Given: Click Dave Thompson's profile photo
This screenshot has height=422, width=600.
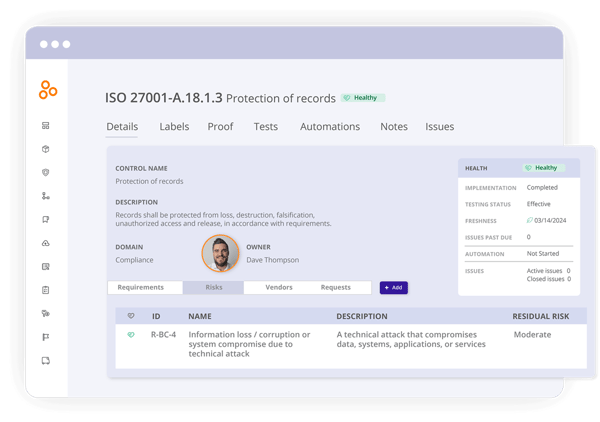Looking at the screenshot, I should tap(220, 253).
